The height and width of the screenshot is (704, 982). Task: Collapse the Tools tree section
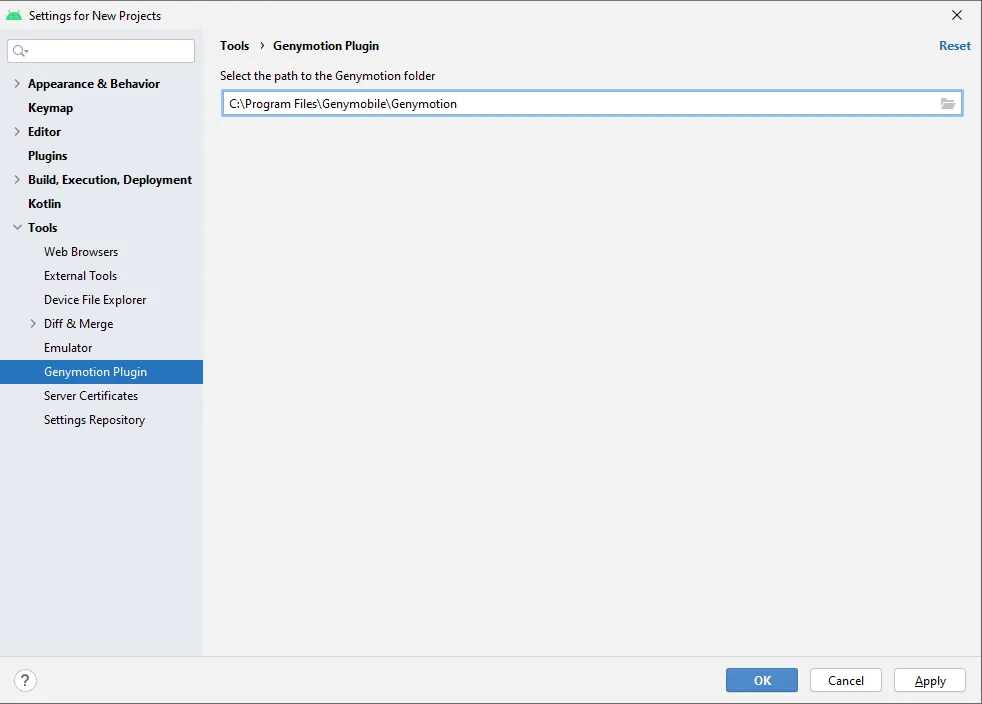[x=17, y=228]
